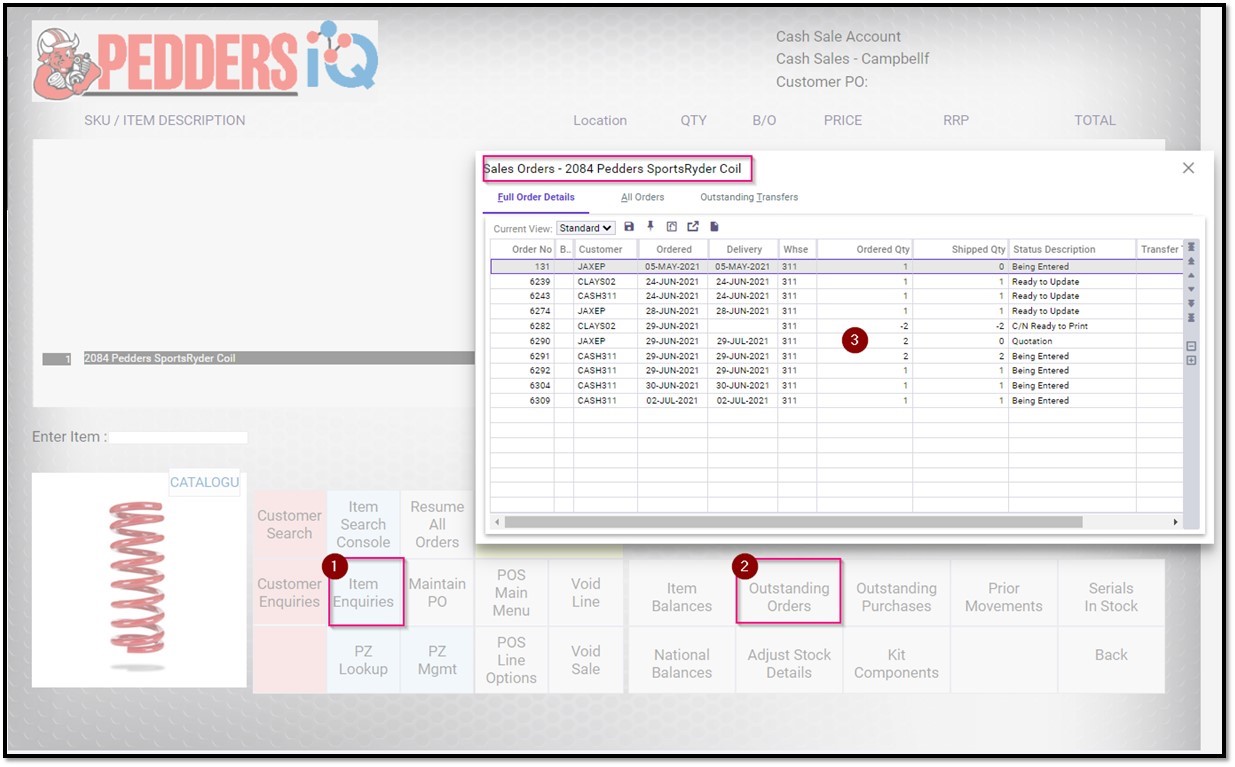Click the Void Line button
Viewport: 1235px width, 767px height.
[586, 592]
